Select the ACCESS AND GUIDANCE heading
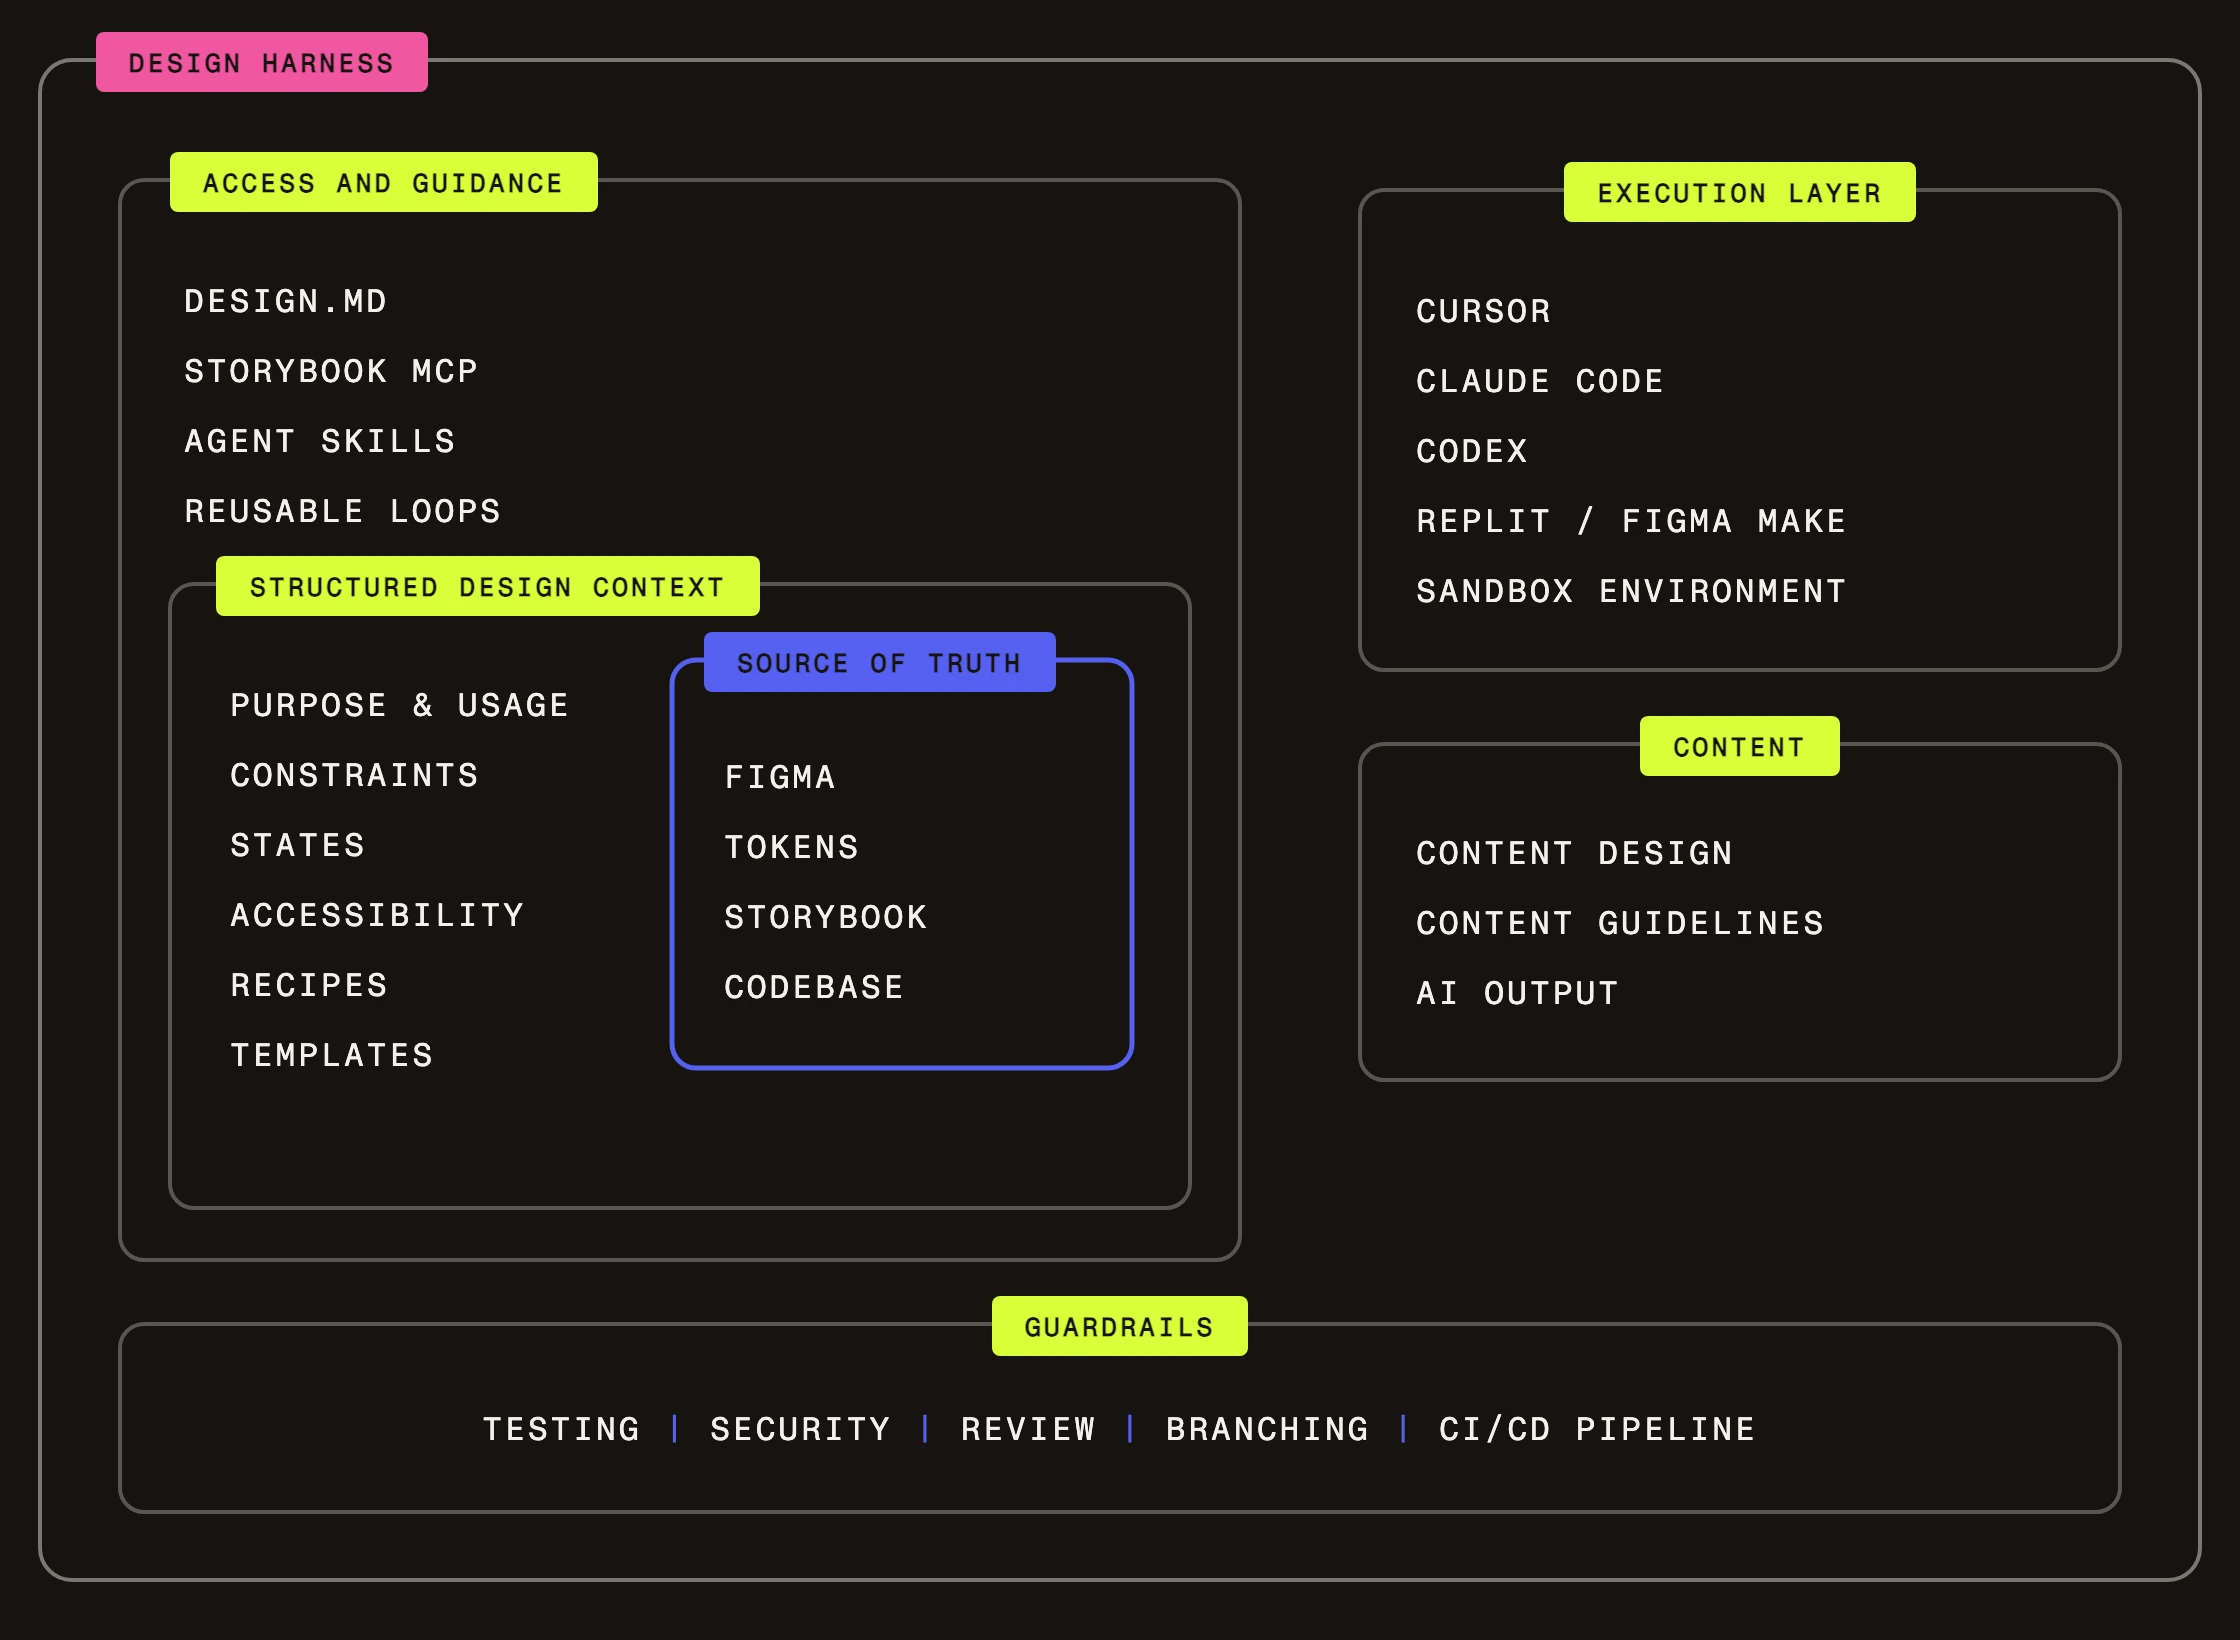This screenshot has width=2240, height=1640. pos(384,182)
